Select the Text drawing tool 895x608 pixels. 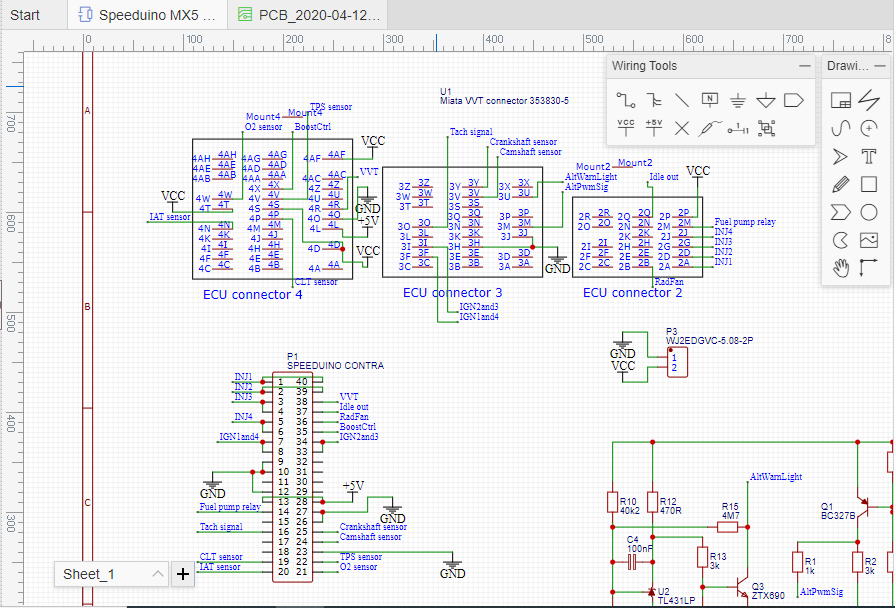pyautogui.click(x=869, y=156)
